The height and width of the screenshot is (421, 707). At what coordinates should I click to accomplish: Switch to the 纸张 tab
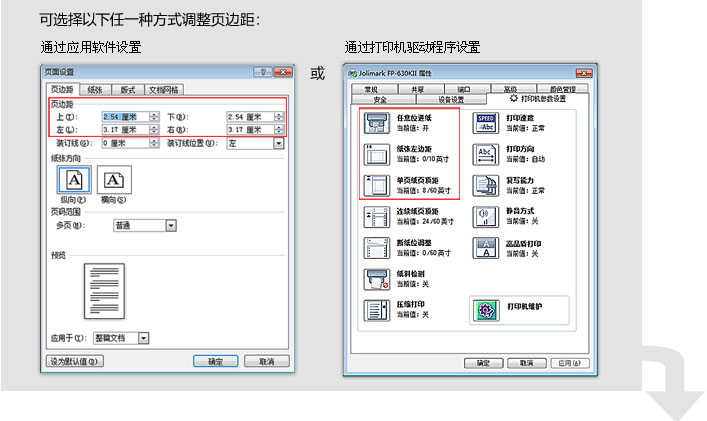click(95, 90)
